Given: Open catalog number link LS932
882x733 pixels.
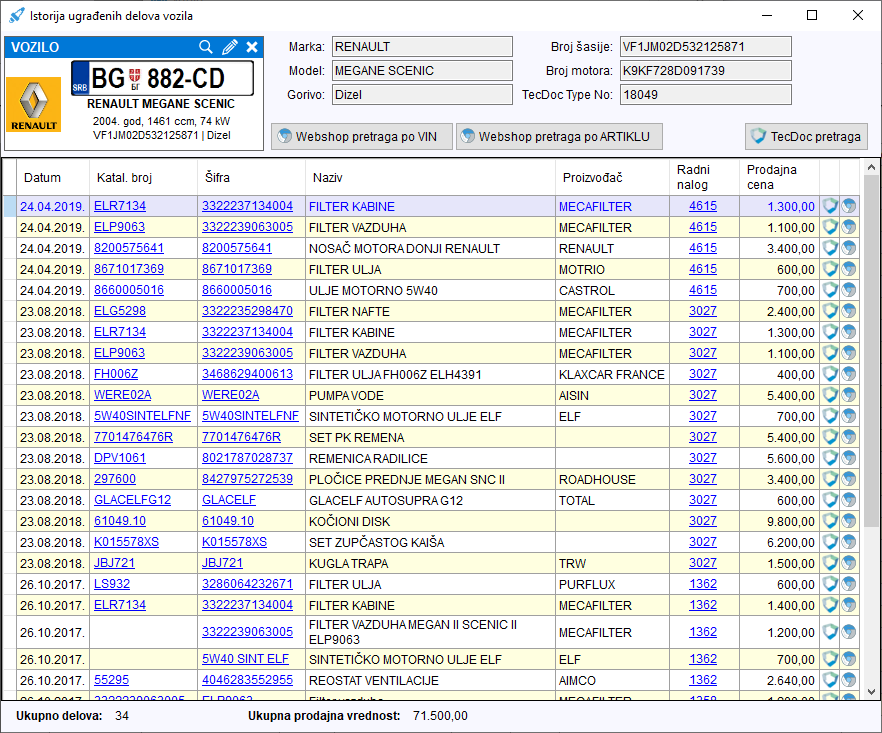Looking at the screenshot, I should [112, 584].
